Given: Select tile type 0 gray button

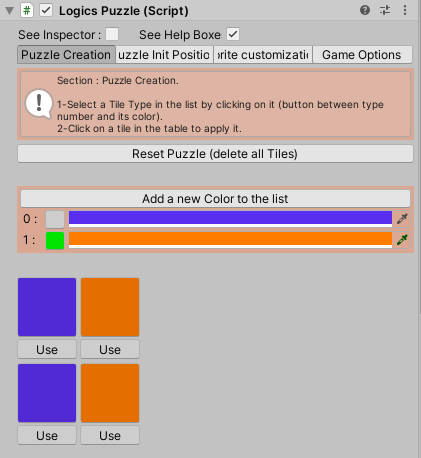Looking at the screenshot, I should click(x=55, y=219).
